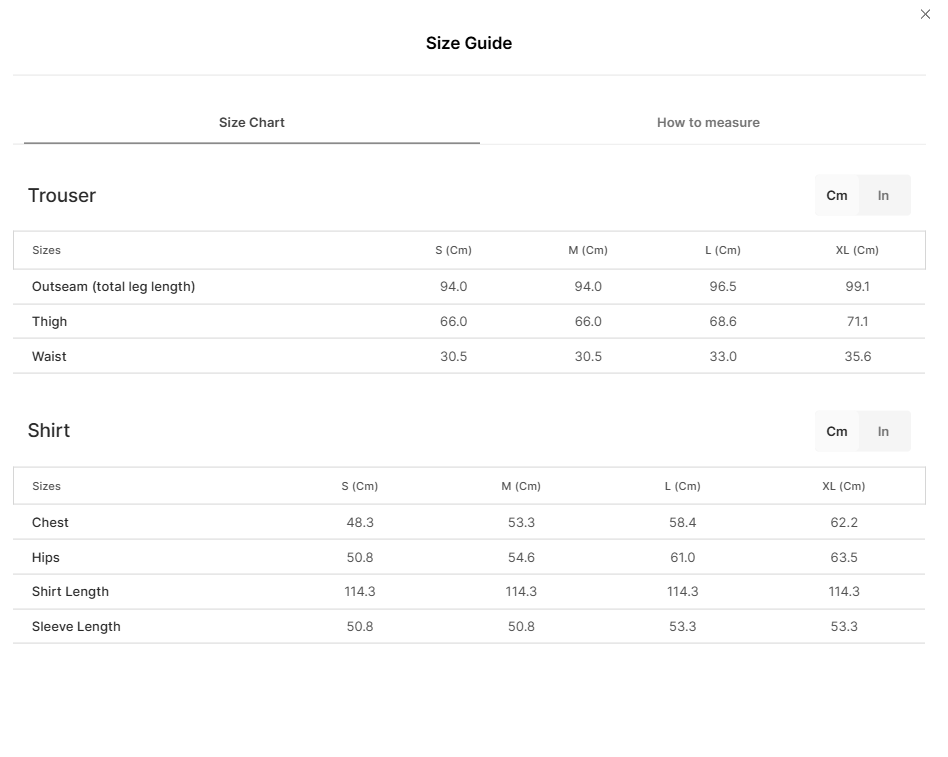The image size is (948, 757).
Task: Click the Outseam (total leg length) row label
Action: [x=114, y=287]
